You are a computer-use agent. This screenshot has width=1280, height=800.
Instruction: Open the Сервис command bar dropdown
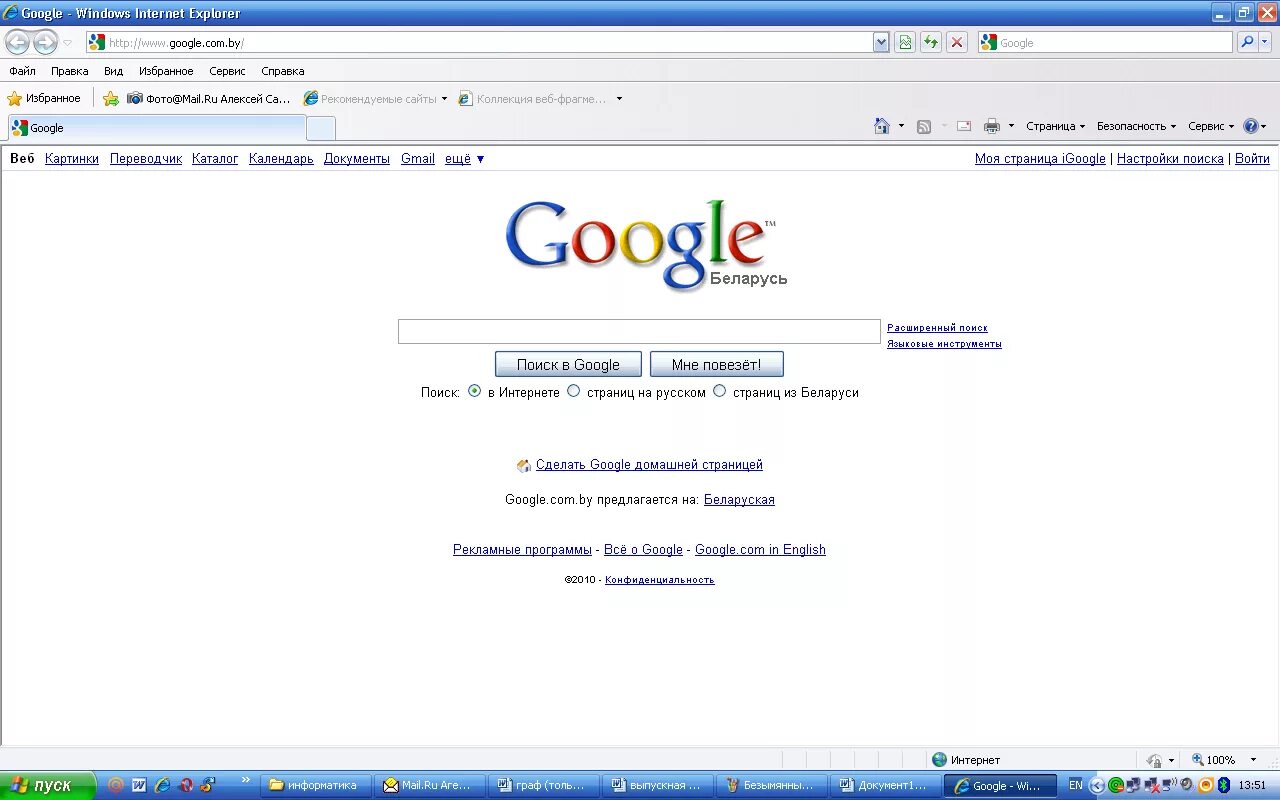pyautogui.click(x=1211, y=126)
